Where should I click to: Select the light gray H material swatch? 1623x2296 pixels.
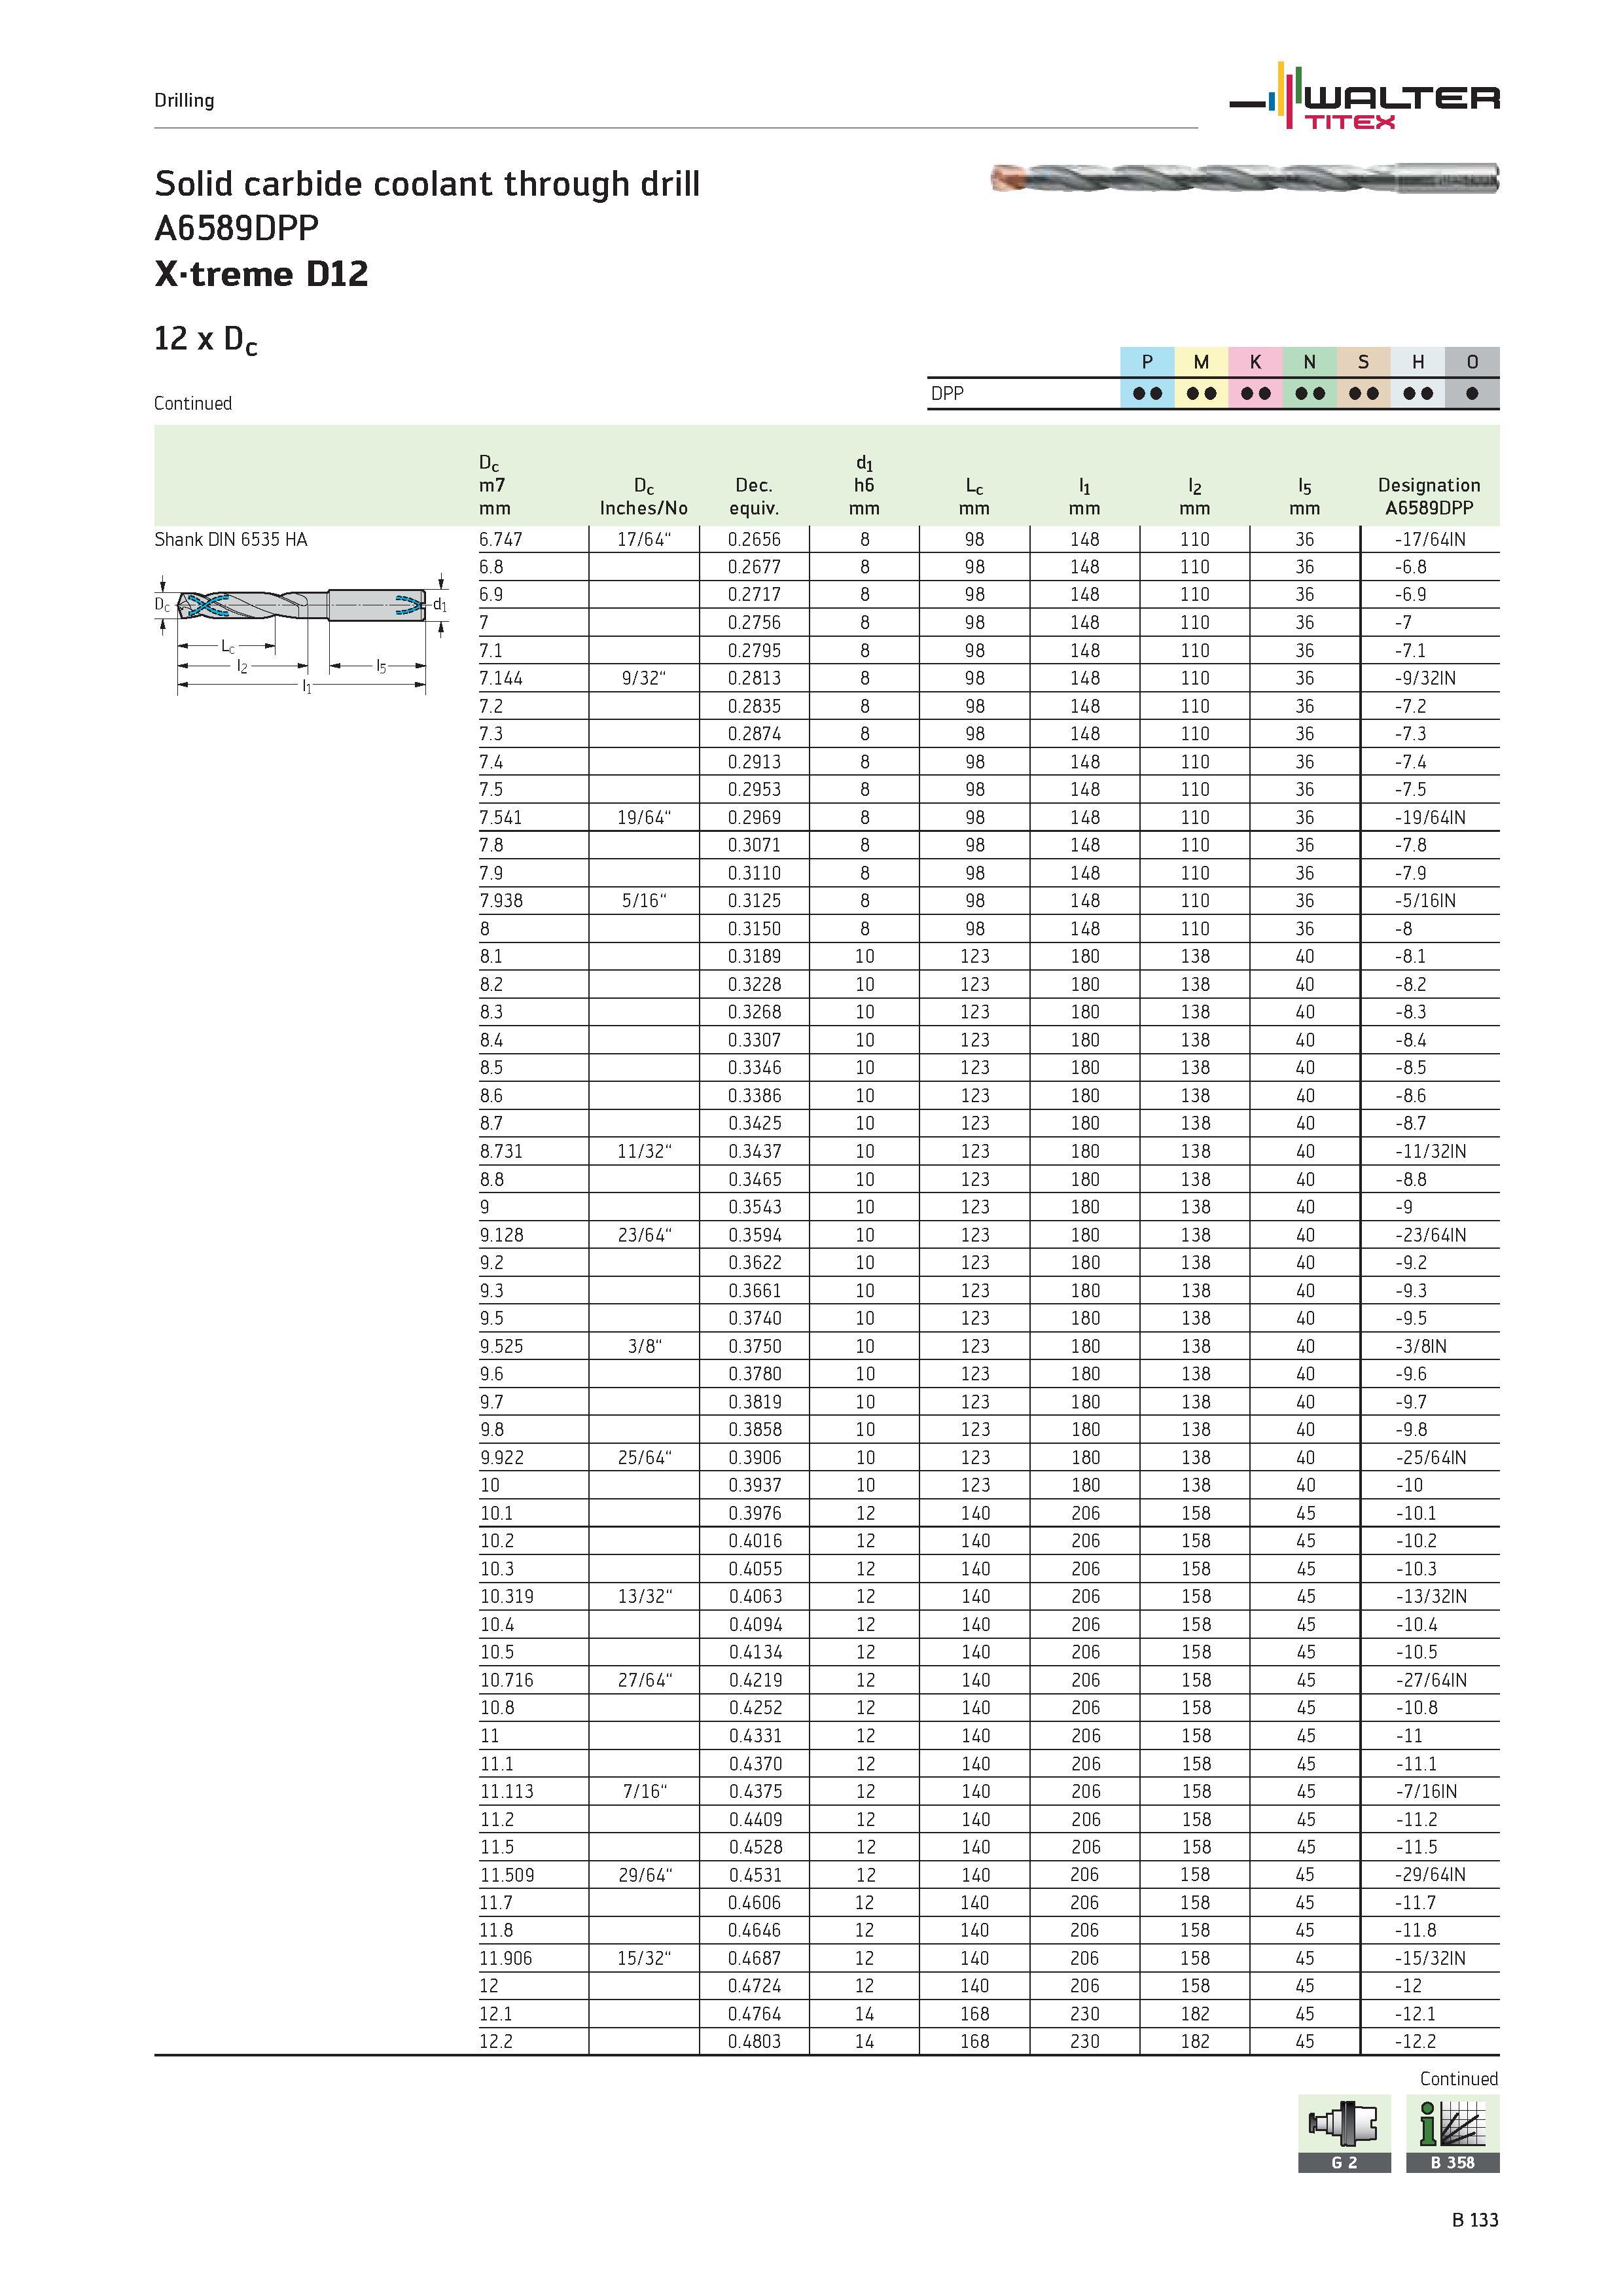(1417, 362)
